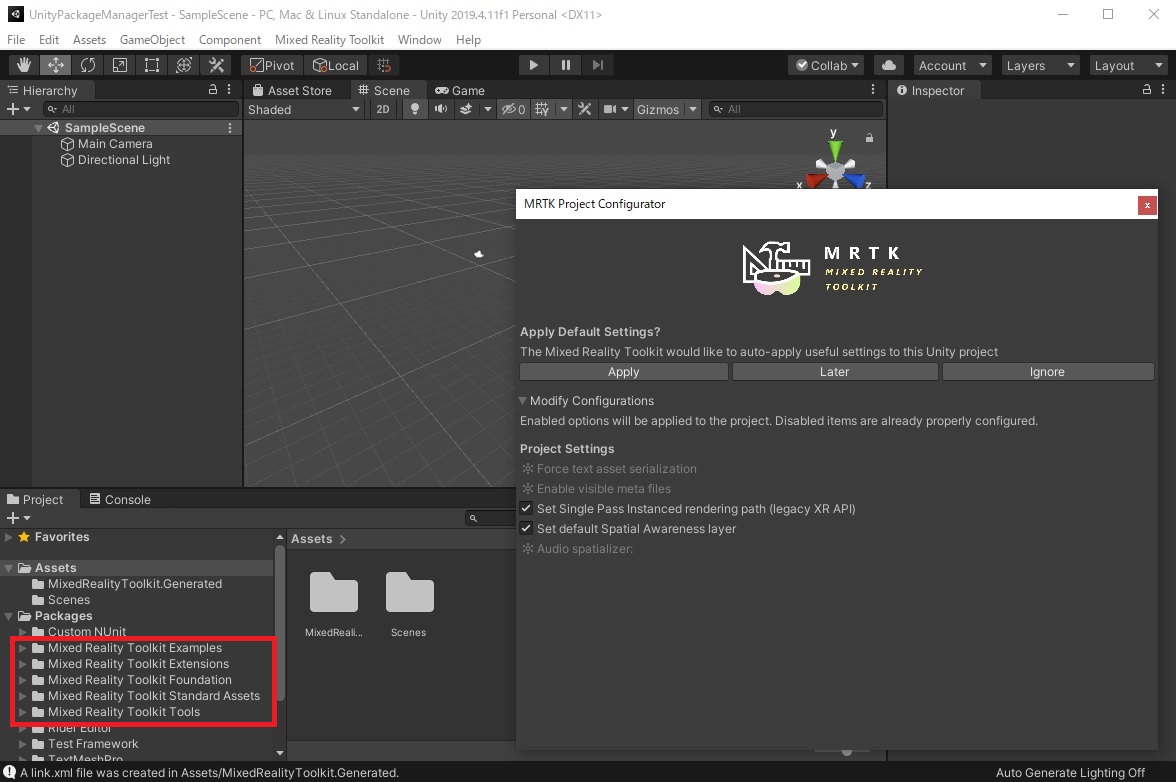Lock the Hierarchy panel

(x=213, y=89)
